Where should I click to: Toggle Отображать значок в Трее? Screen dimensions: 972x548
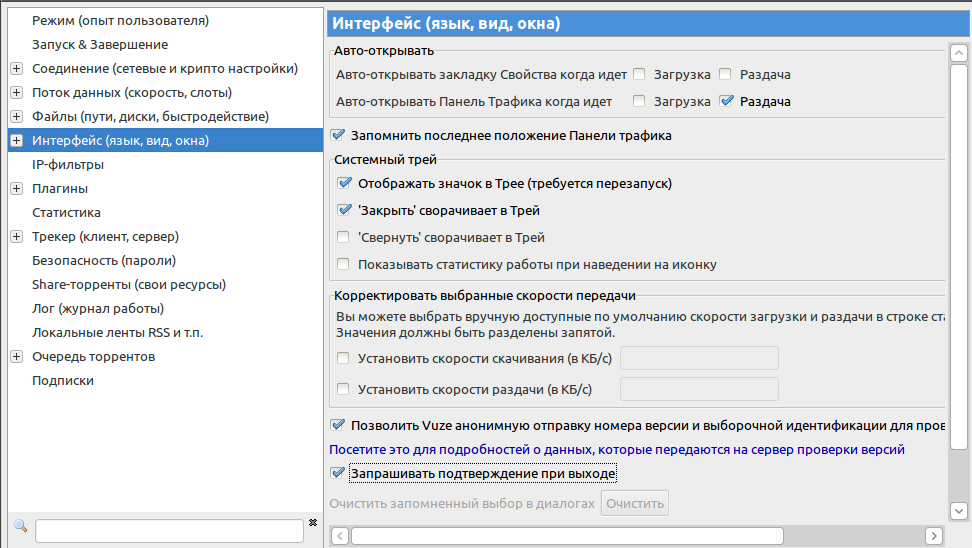click(345, 183)
